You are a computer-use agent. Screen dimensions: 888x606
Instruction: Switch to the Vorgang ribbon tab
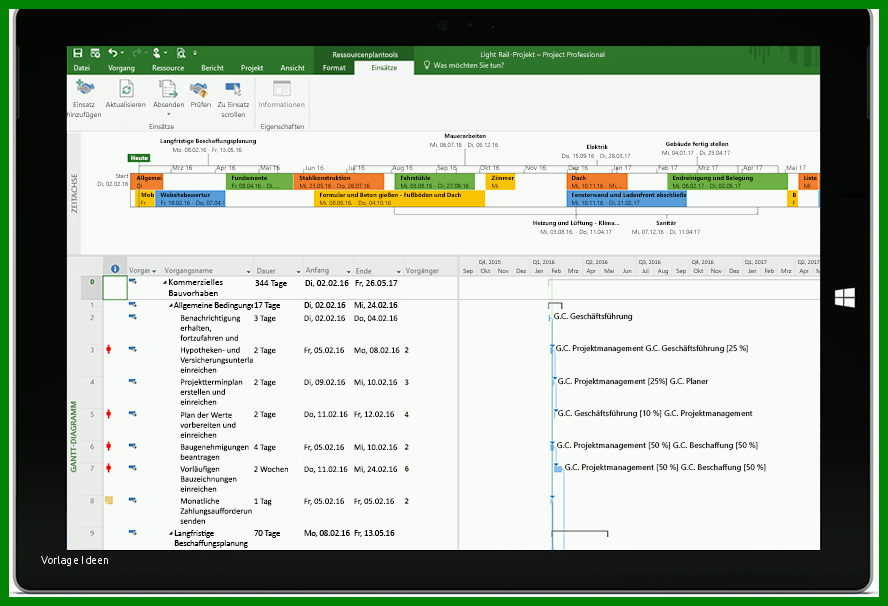(121, 68)
